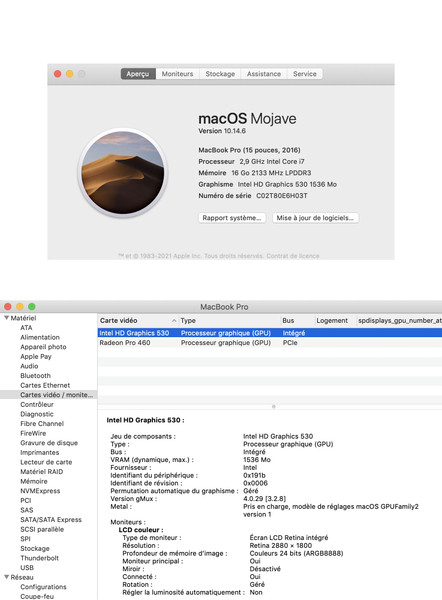Click the green zoom button of MacBook Pro window
The width and height of the screenshot is (442, 600).
pyautogui.click(x=32, y=307)
